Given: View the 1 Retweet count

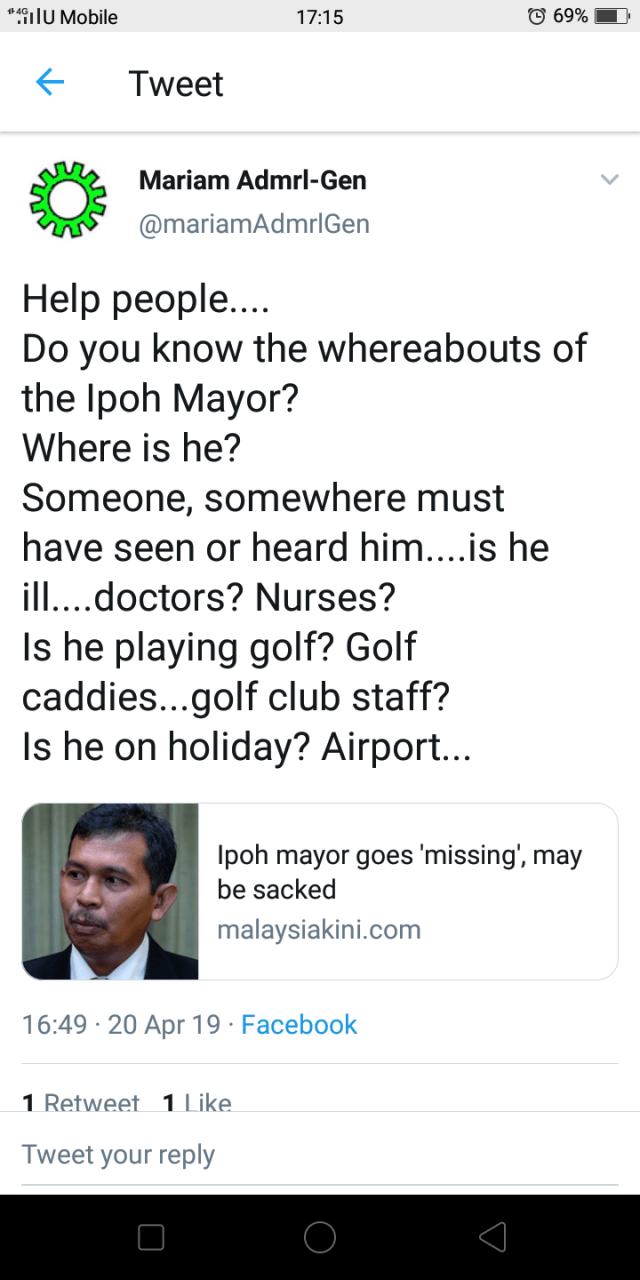Looking at the screenshot, I should [x=80, y=1101].
